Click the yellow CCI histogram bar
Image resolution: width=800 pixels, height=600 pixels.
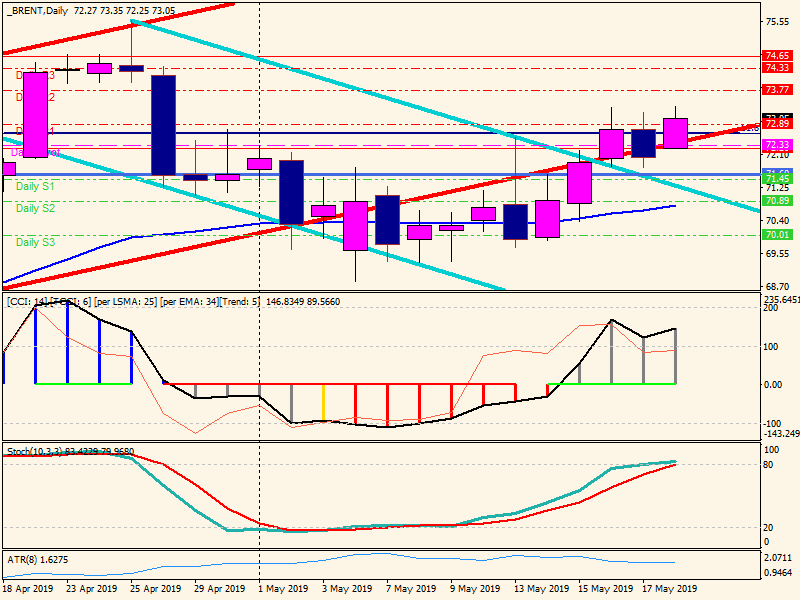coord(323,402)
